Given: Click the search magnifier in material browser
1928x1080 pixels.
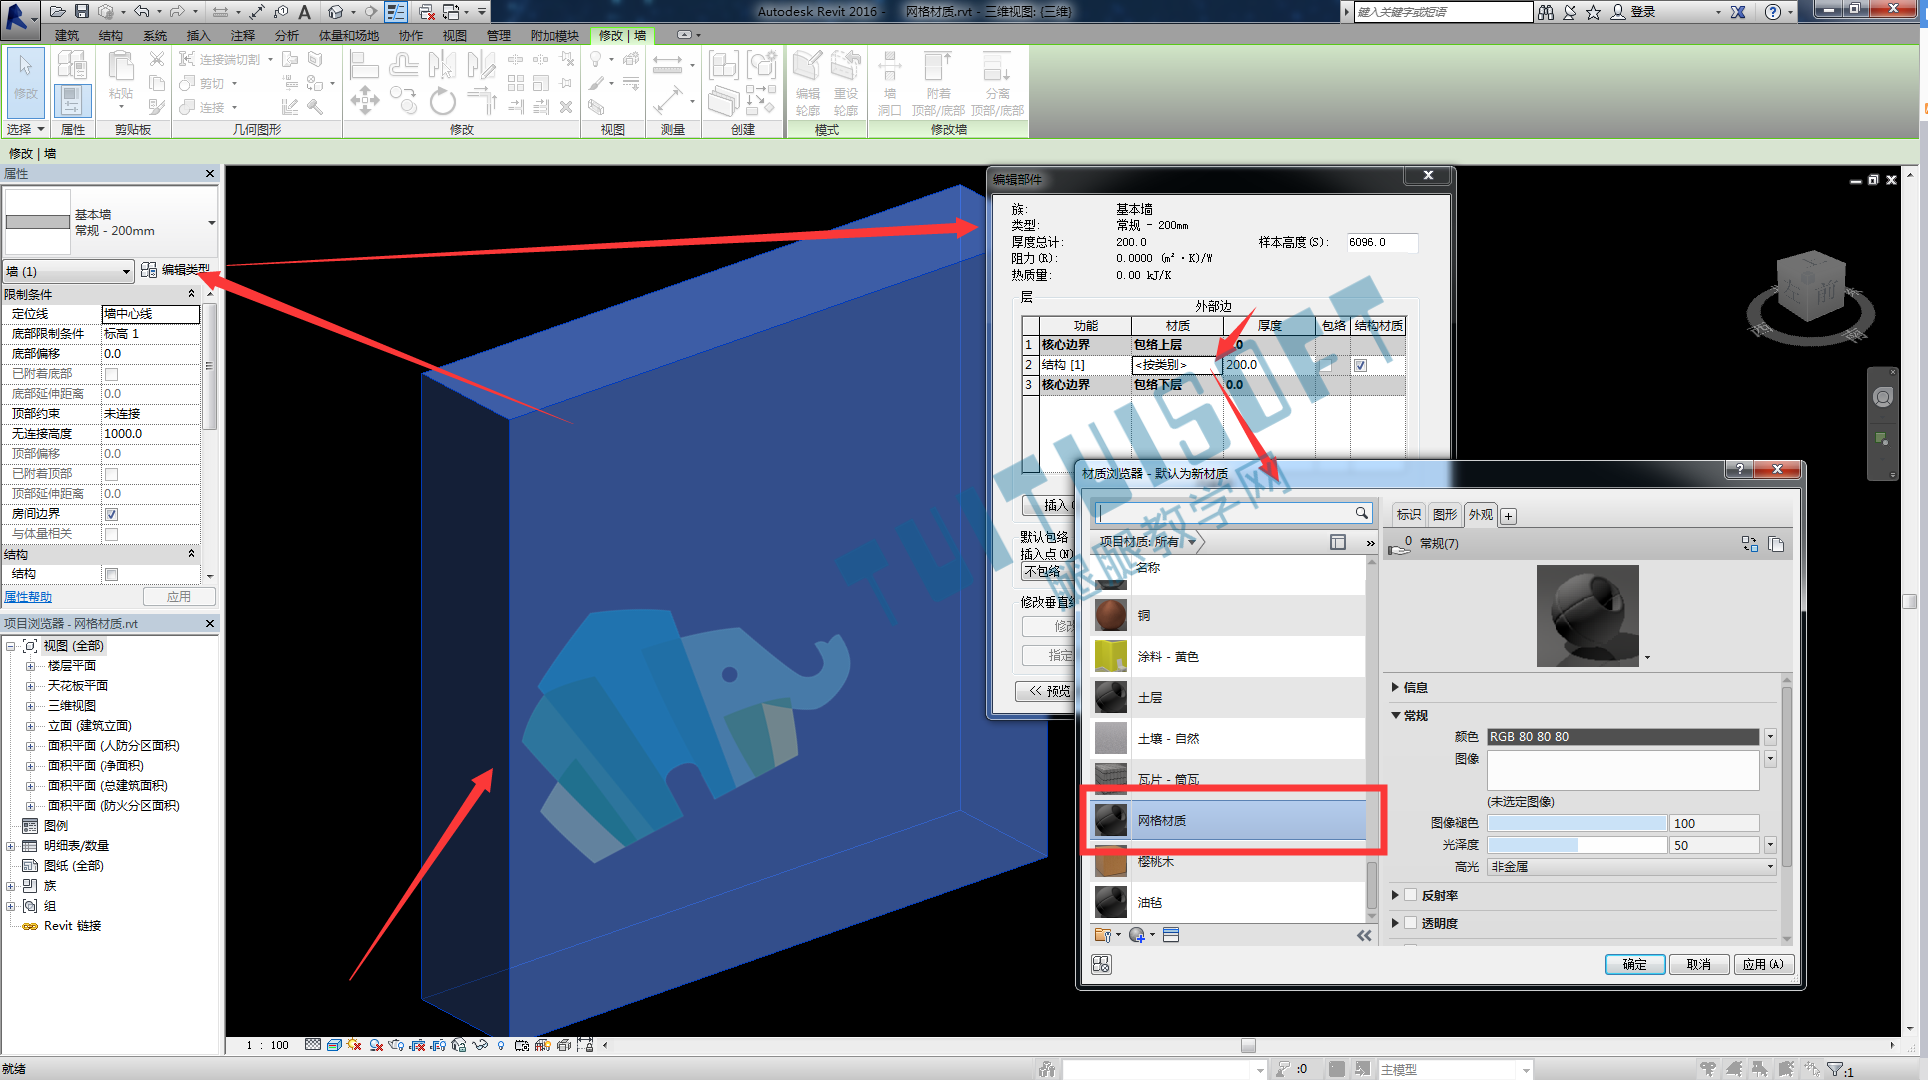Looking at the screenshot, I should coord(1361,513).
